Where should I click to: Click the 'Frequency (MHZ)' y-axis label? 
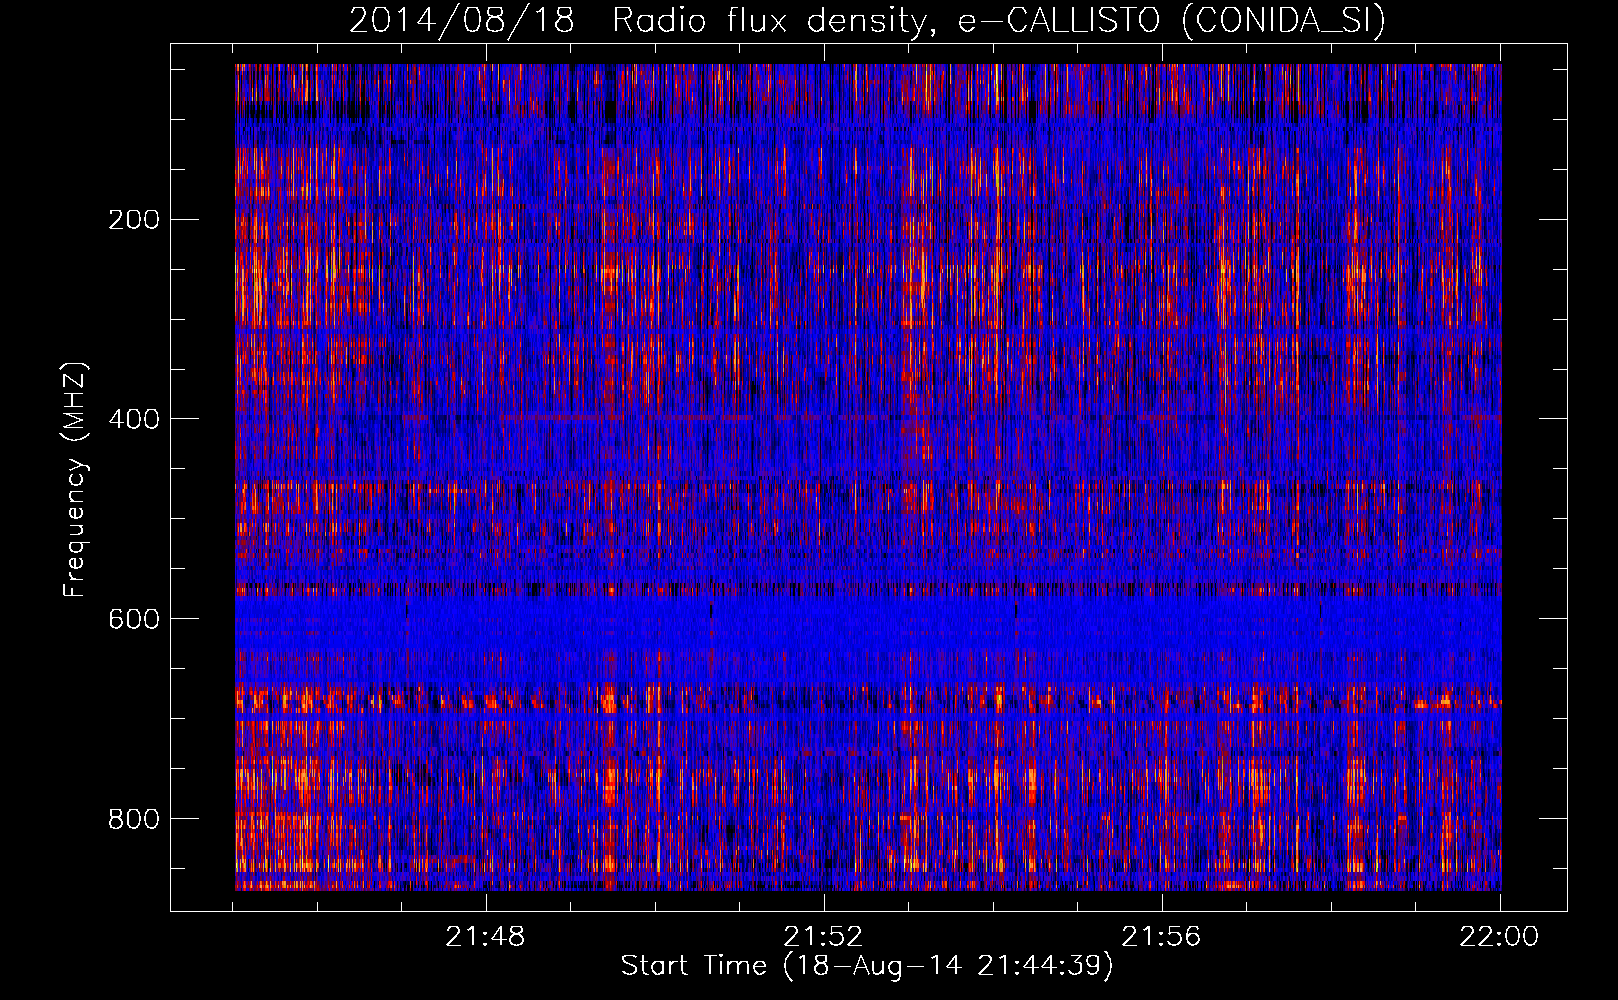[x=75, y=479]
